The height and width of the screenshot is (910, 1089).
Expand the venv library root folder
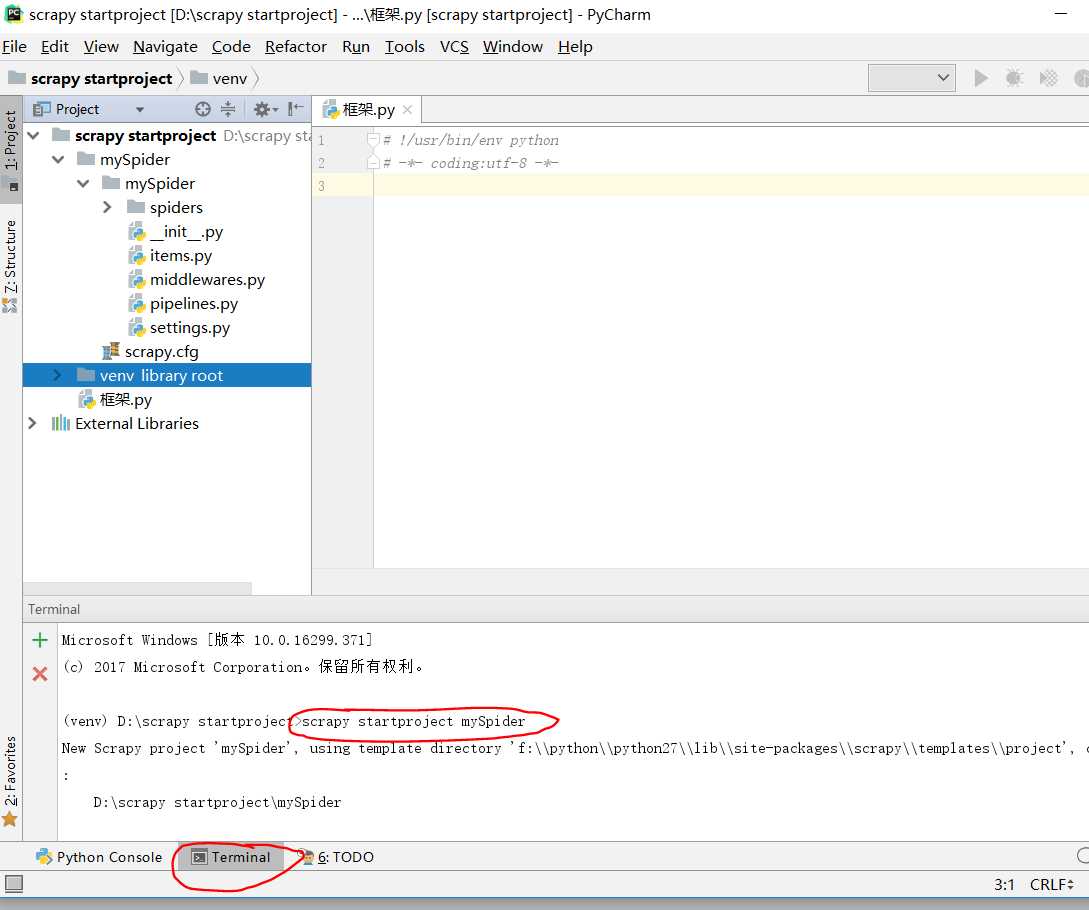(x=57, y=375)
